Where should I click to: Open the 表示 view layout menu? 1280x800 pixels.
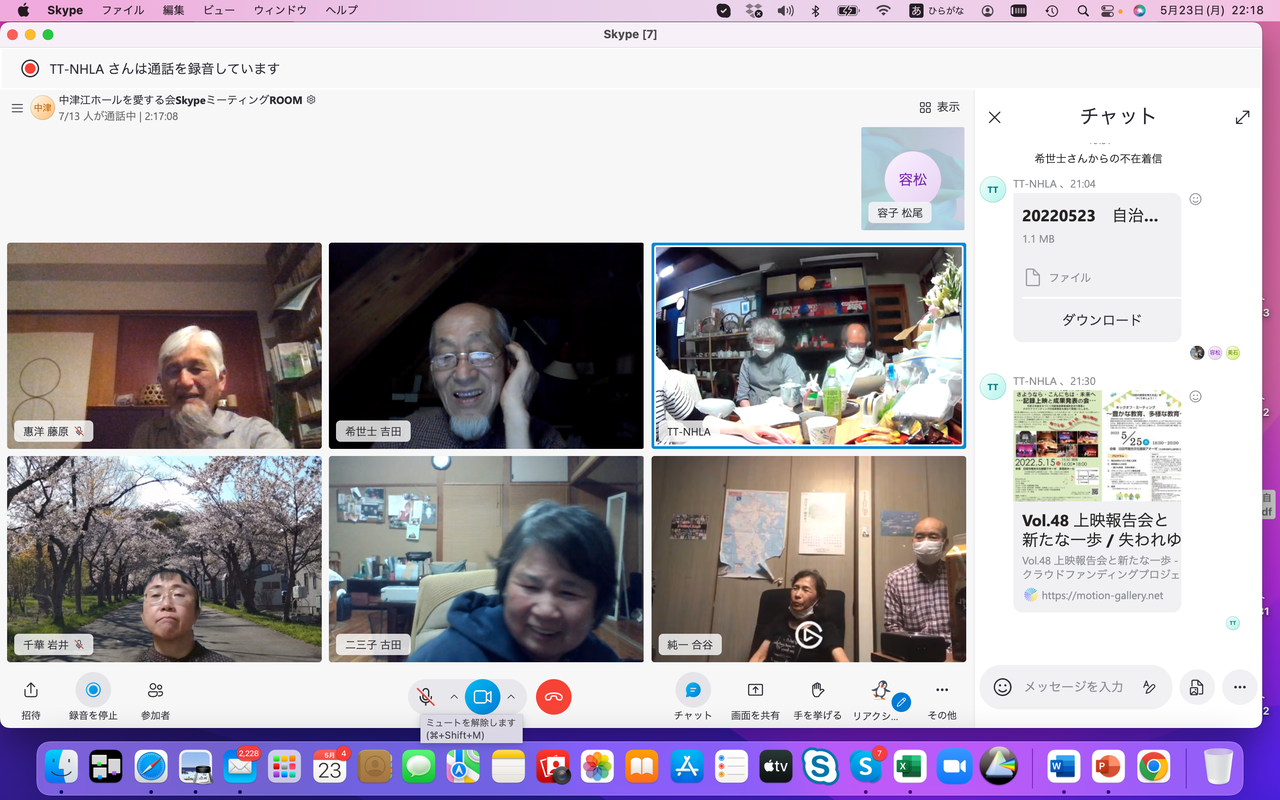(939, 107)
